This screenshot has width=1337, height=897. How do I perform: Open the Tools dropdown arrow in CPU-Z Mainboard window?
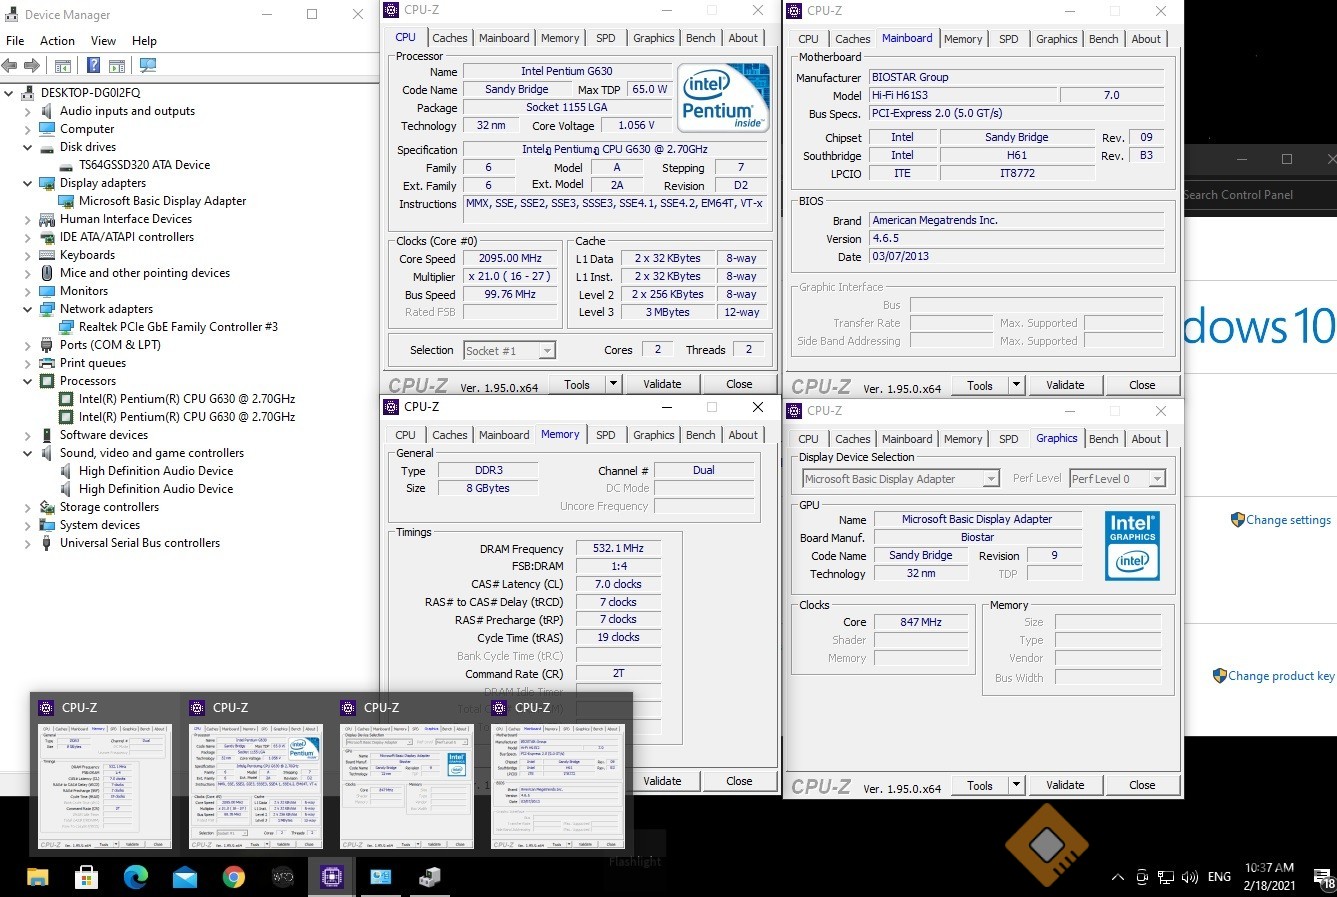pyautogui.click(x=1016, y=385)
